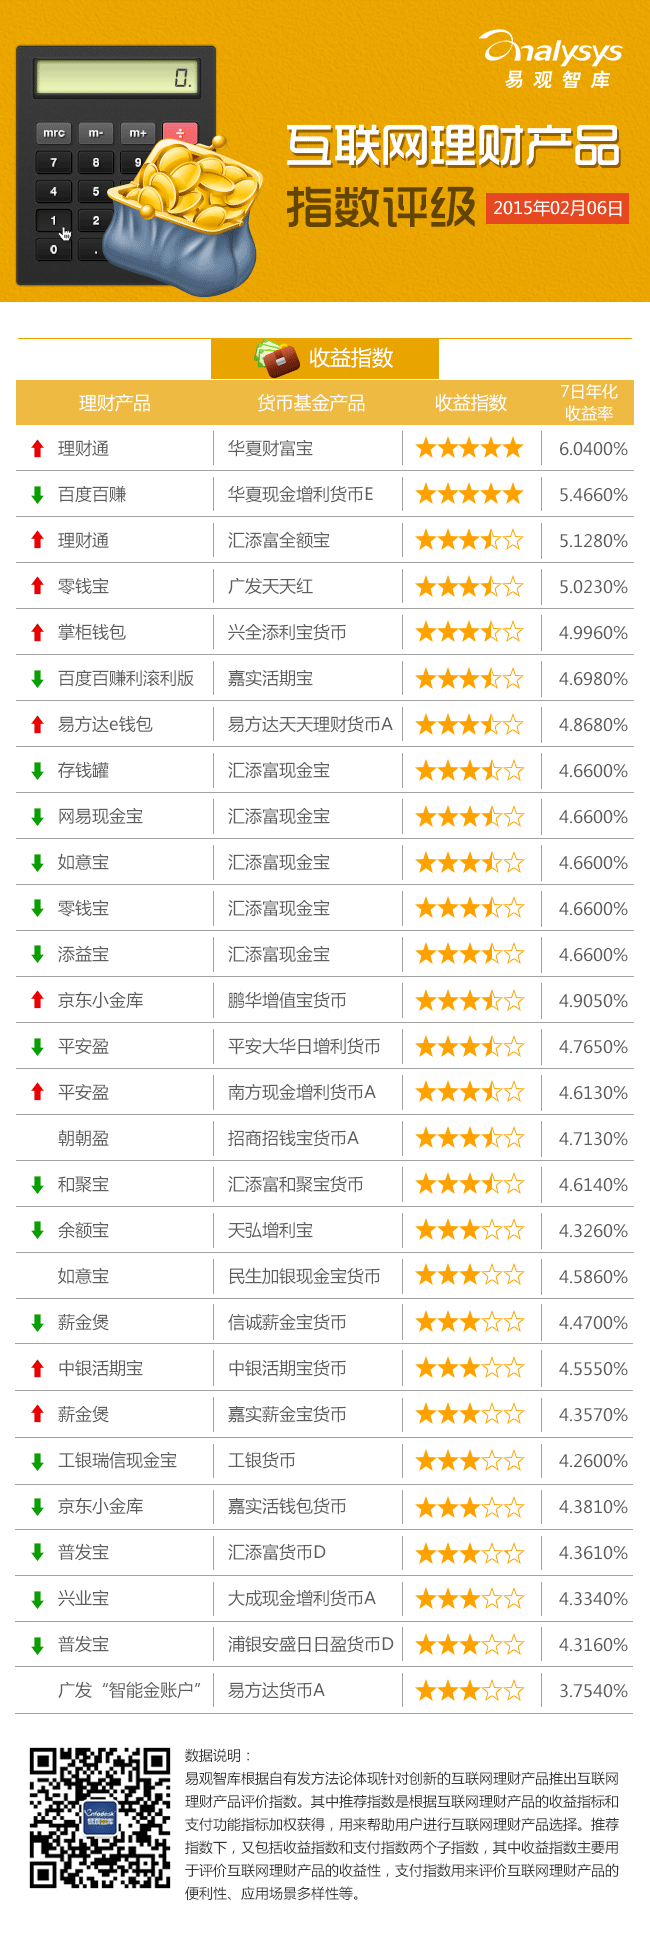The width and height of the screenshot is (650, 1949).
Task: Click the star rating for 易方达货币A
Action: pos(470,1690)
